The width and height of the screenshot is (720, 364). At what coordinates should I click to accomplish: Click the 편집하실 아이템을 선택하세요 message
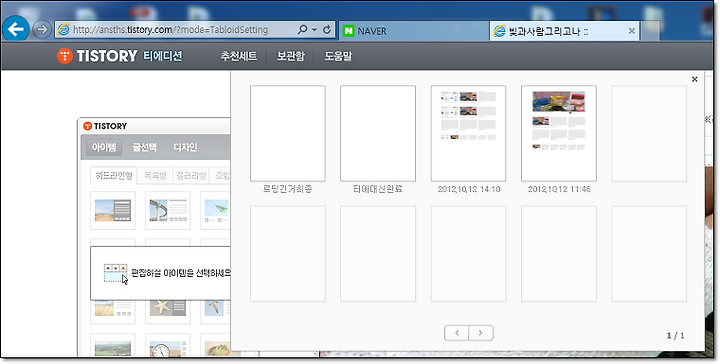[x=180, y=273]
